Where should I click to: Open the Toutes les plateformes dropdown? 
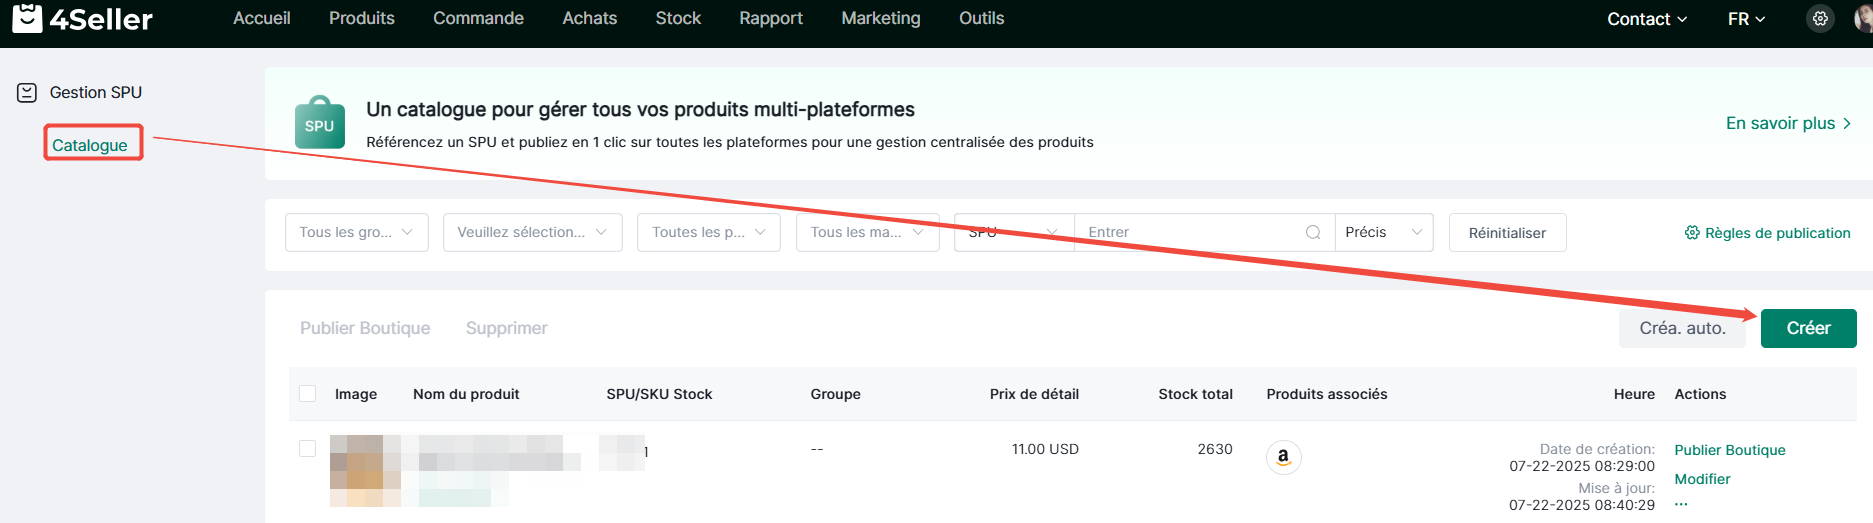(709, 232)
